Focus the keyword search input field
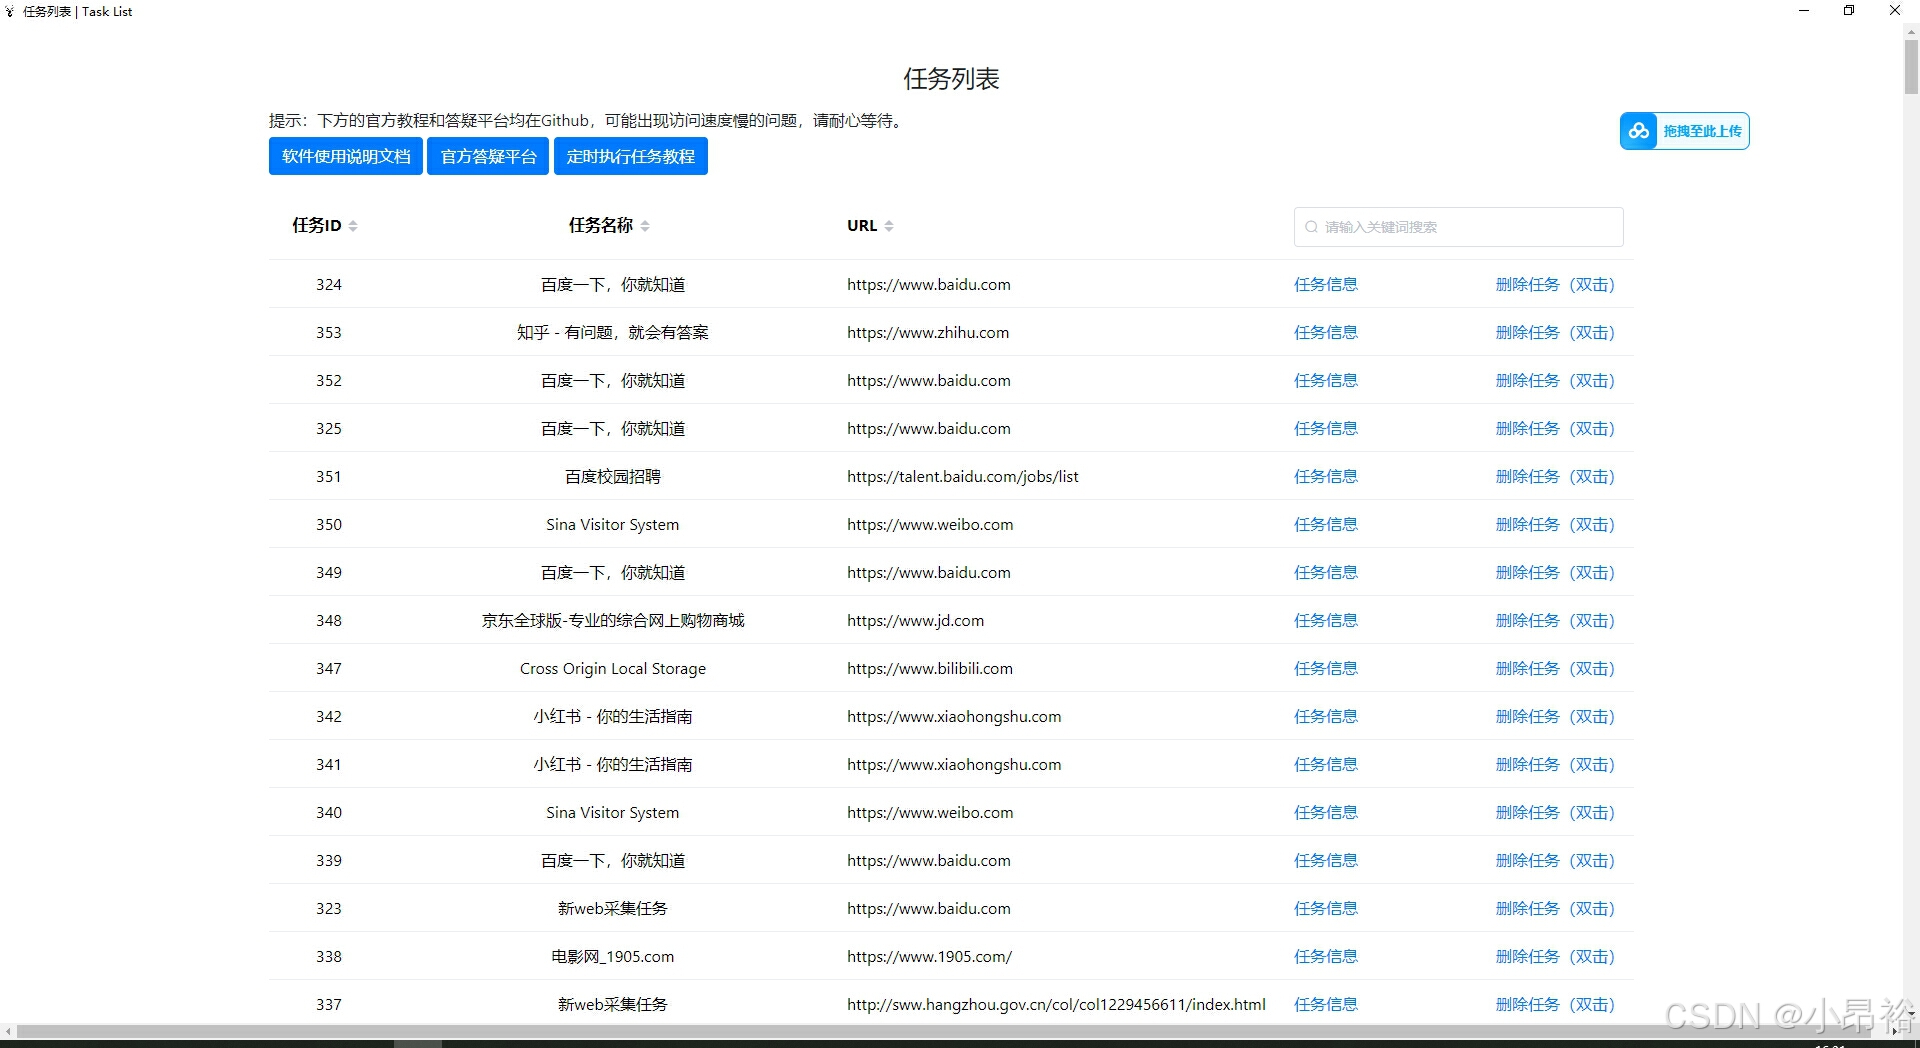This screenshot has width=1920, height=1048. pos(1458,227)
